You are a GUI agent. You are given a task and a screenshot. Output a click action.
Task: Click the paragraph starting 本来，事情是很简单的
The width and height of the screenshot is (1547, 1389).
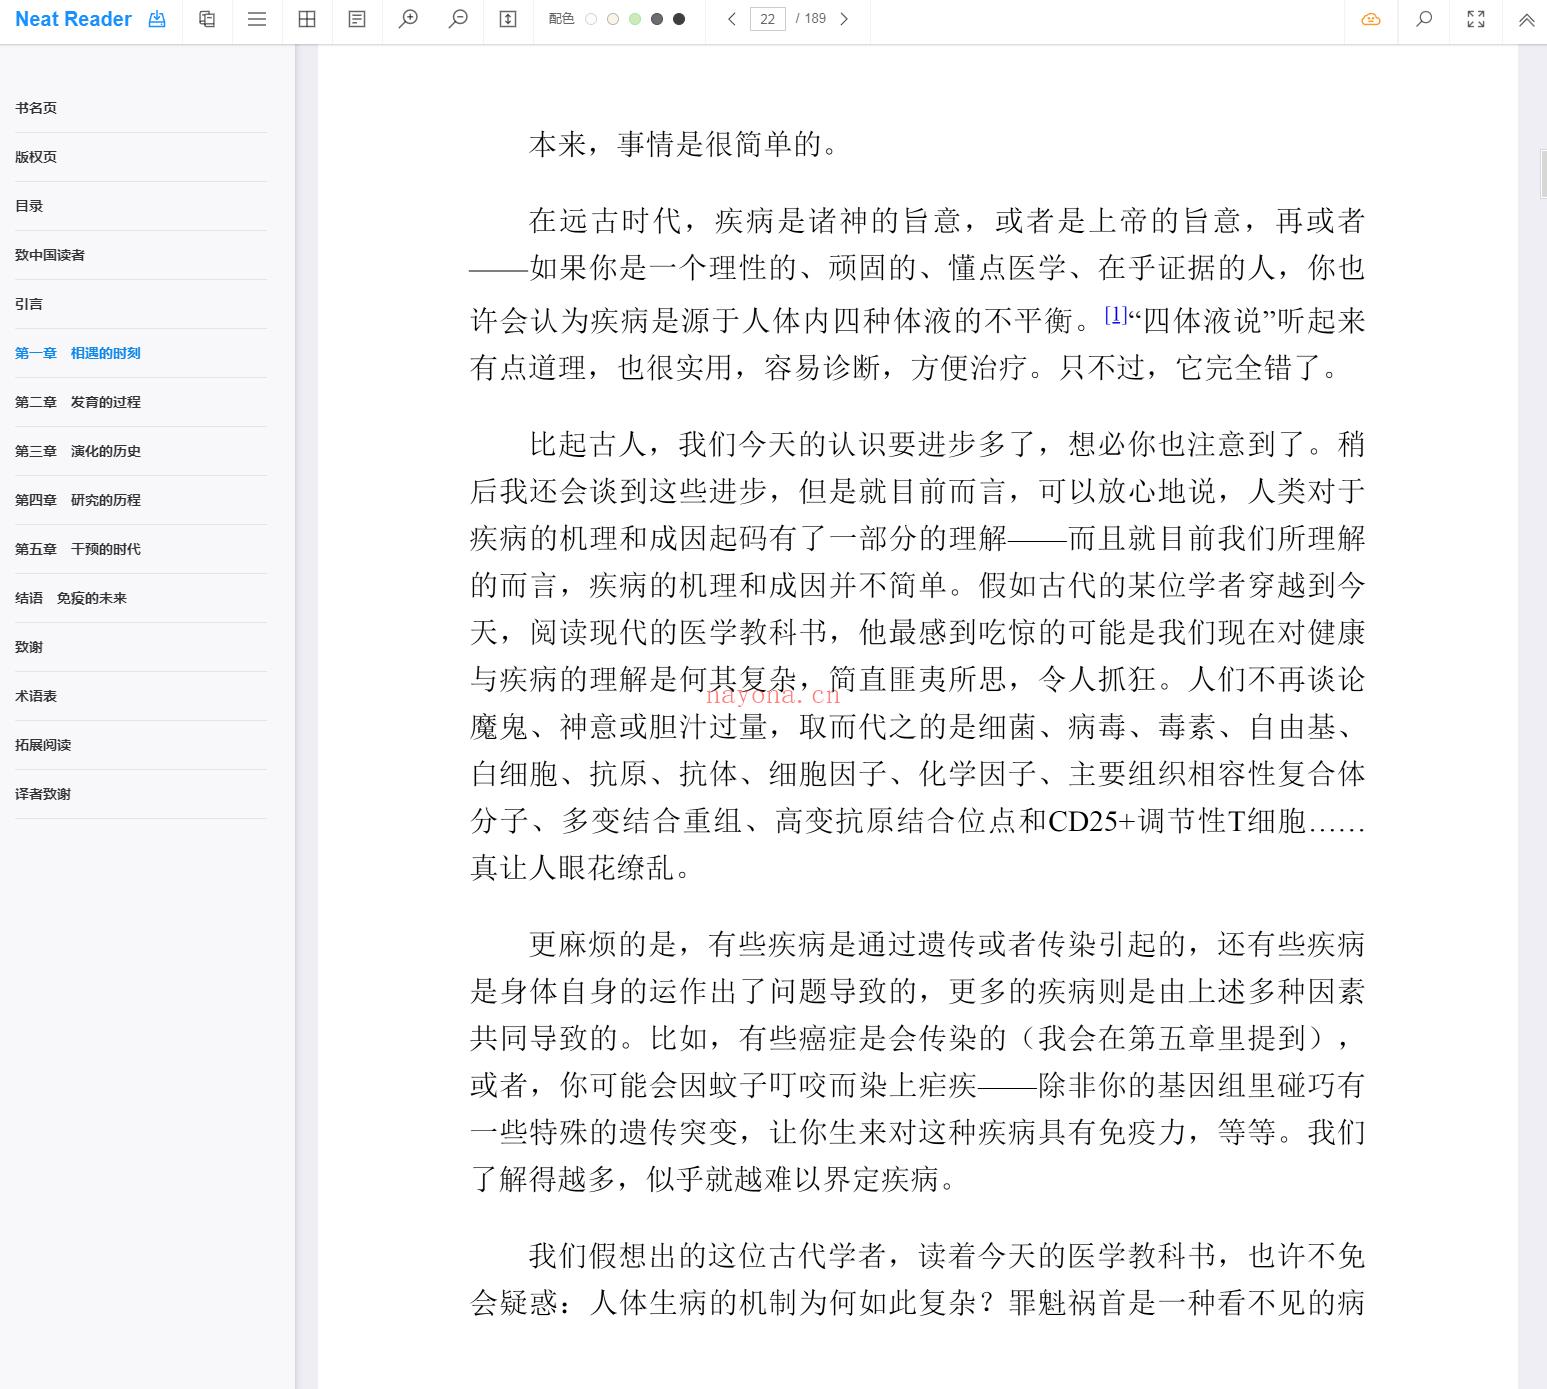[687, 145]
